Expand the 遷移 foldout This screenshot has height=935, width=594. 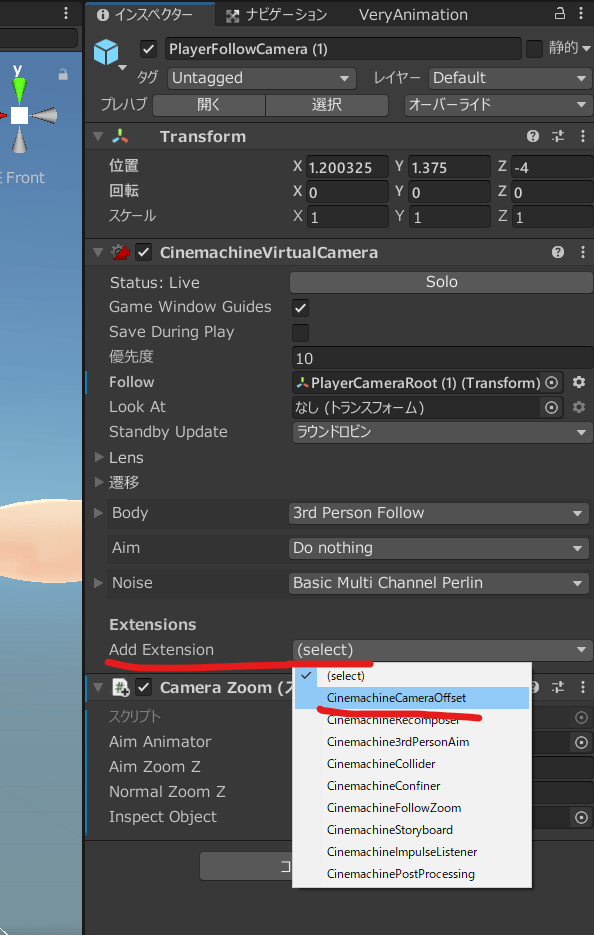pos(99,482)
